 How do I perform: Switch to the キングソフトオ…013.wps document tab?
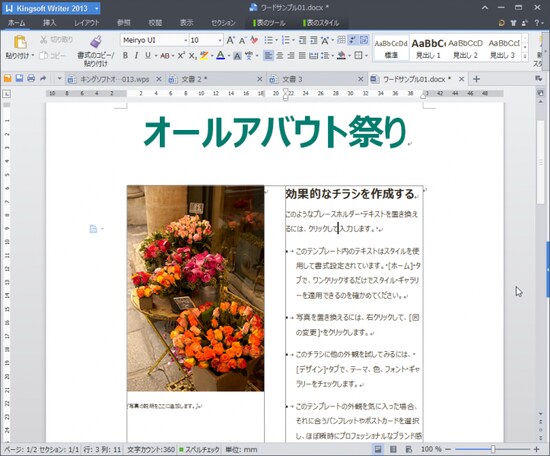[114, 79]
